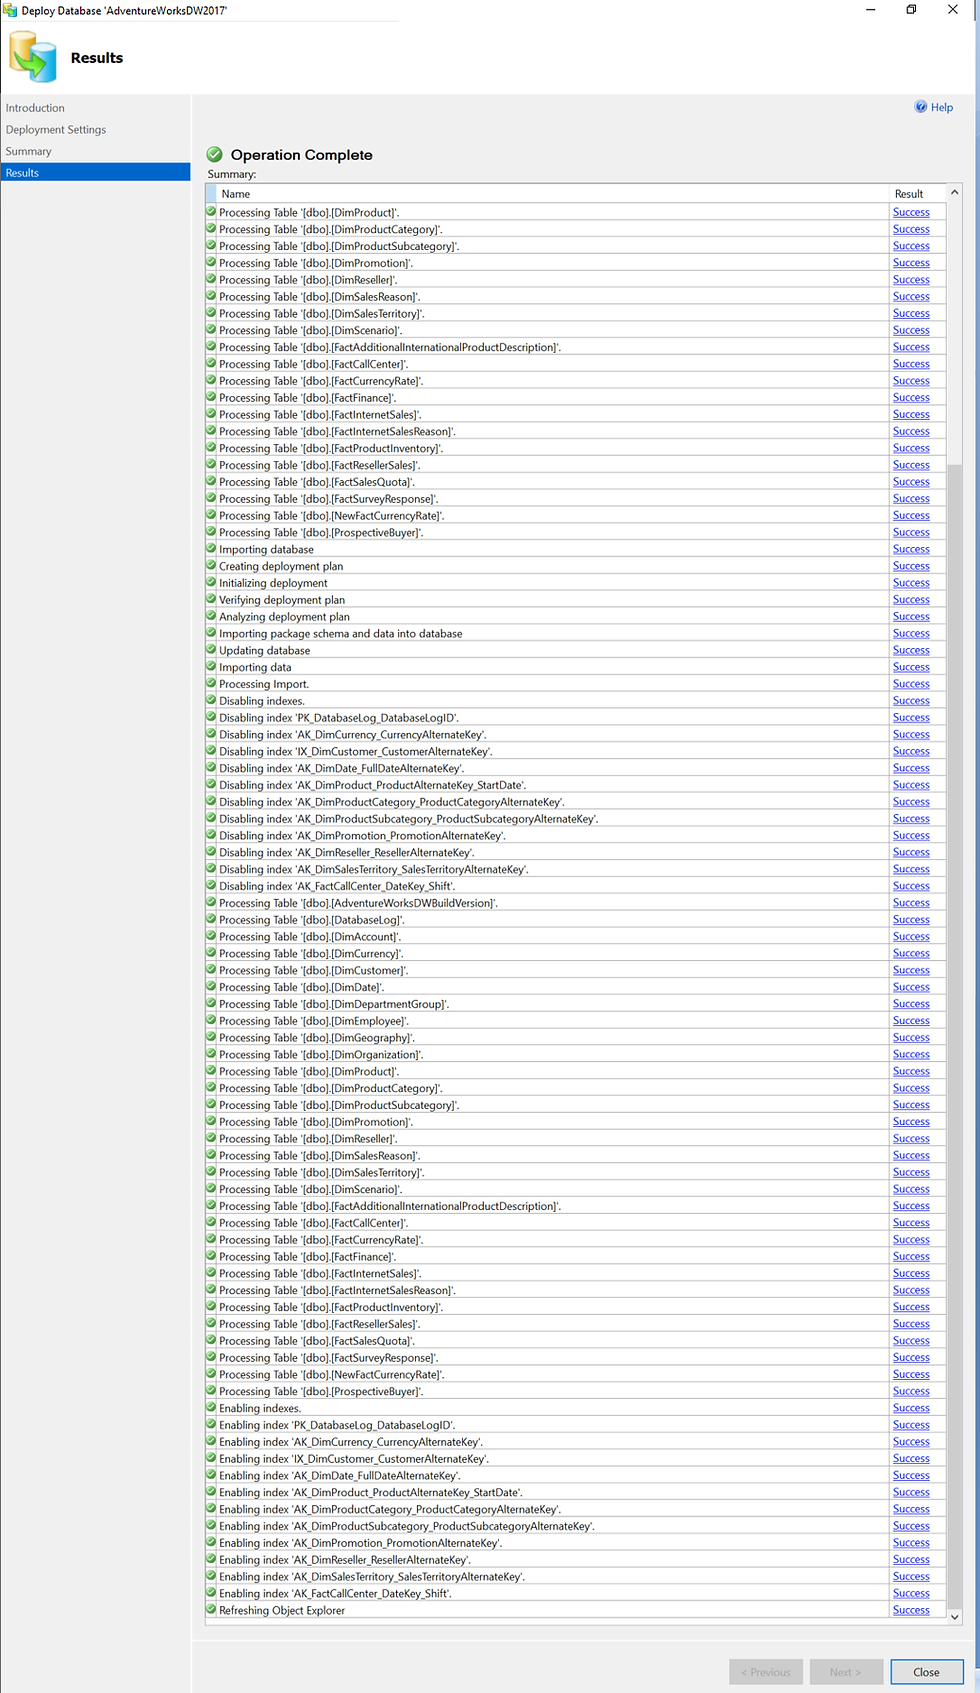Select row Disabling index 'AK_DimDate_FullDateAlternateKey'
The height and width of the screenshot is (1693, 980).
point(575,768)
